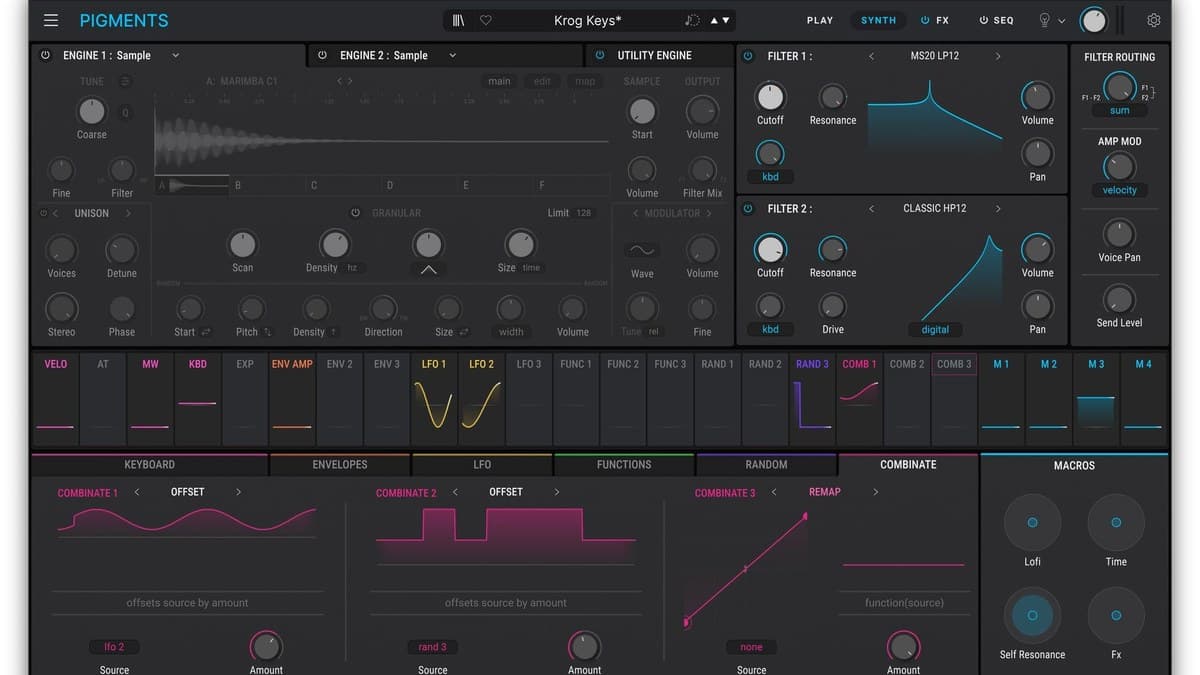Click the sample map button

[584, 81]
